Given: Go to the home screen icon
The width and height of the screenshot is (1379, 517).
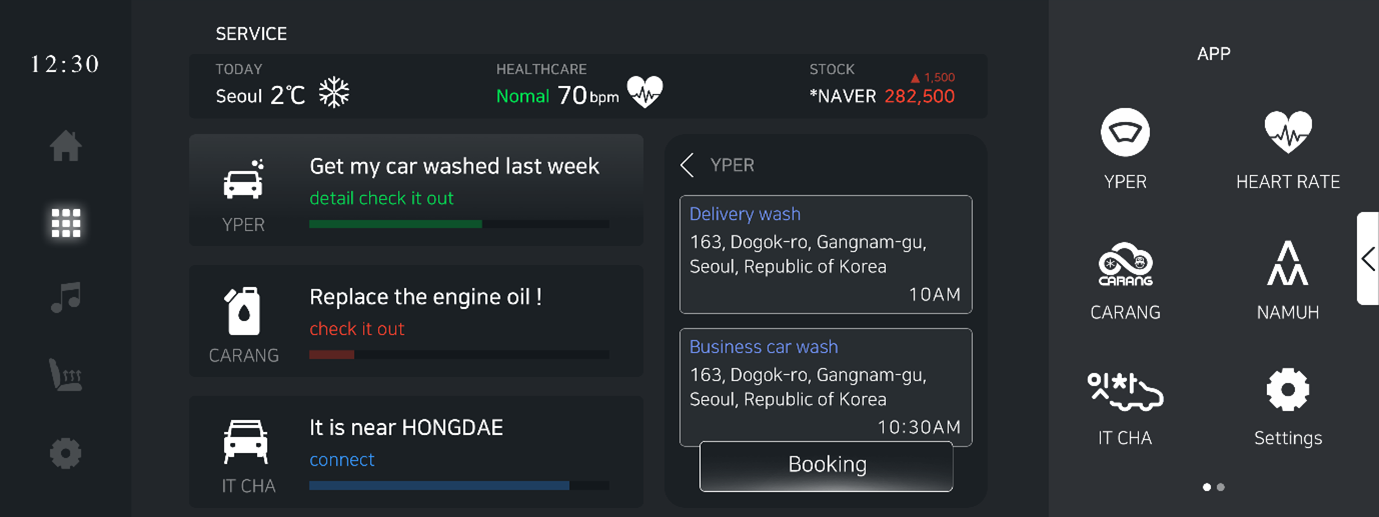Looking at the screenshot, I should pyautogui.click(x=66, y=146).
